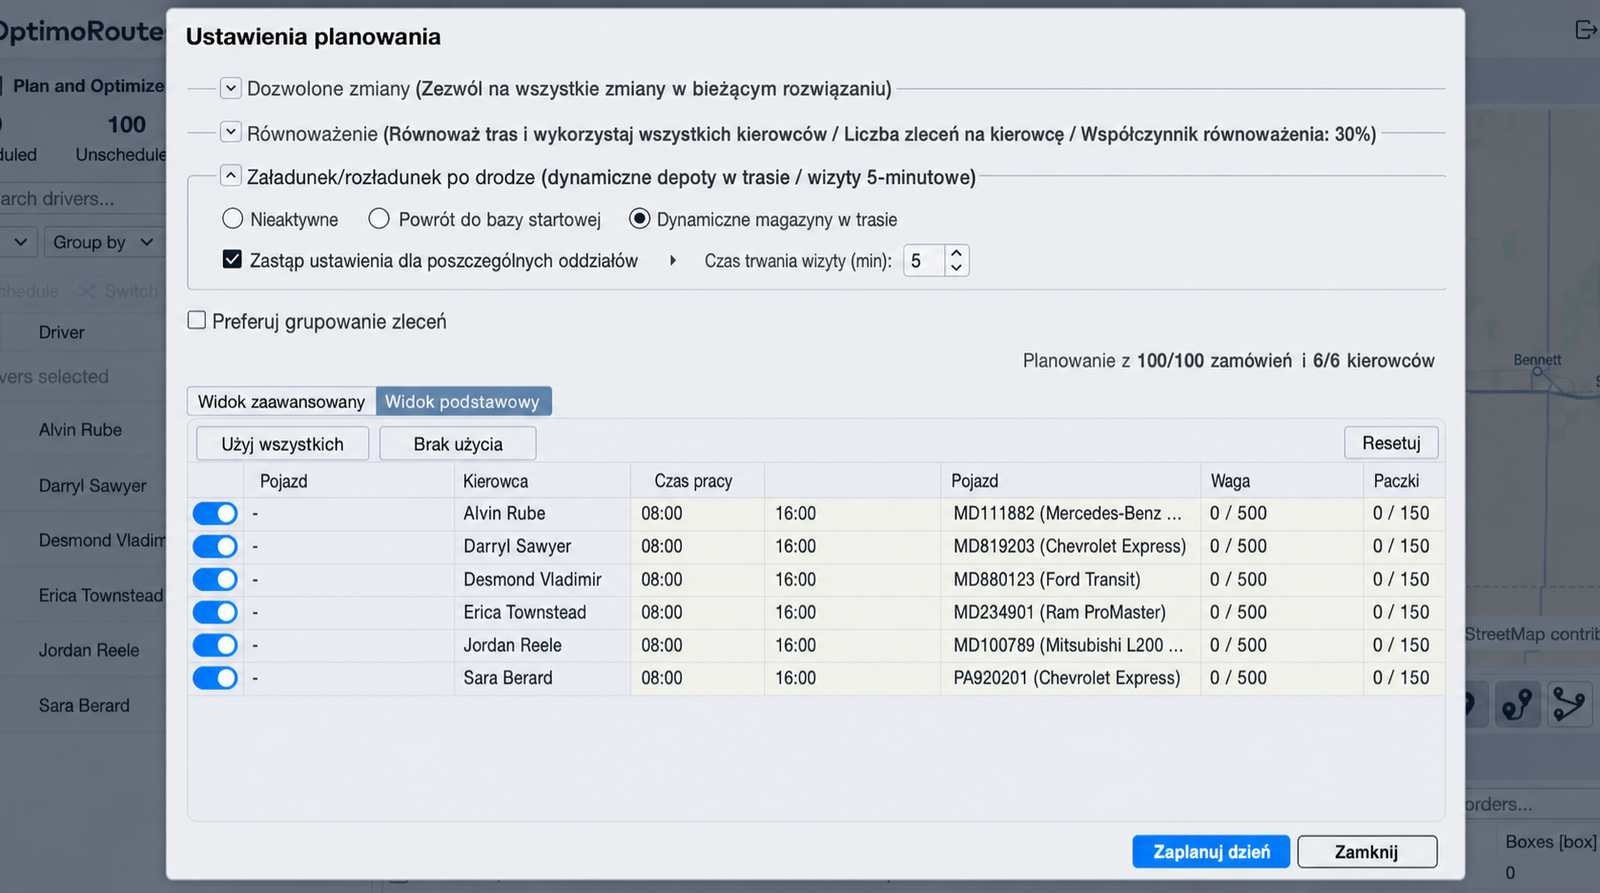Click the Driver column header in the background list
Screen dimensions: 1600x893
tap(62, 332)
